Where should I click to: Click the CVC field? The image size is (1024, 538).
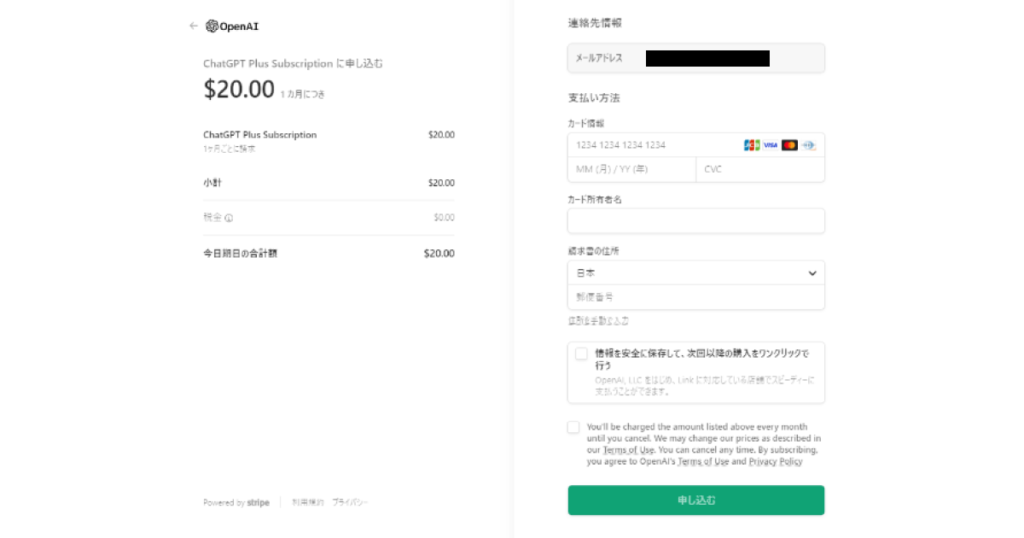pos(760,169)
